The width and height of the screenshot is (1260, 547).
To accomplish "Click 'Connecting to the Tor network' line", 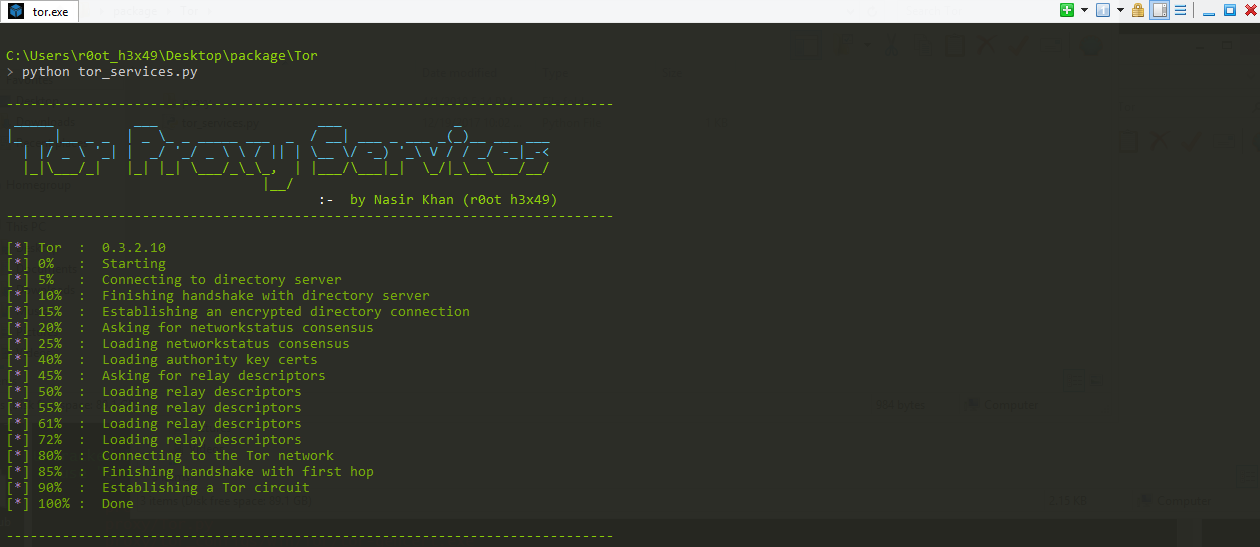I will pos(170,456).
